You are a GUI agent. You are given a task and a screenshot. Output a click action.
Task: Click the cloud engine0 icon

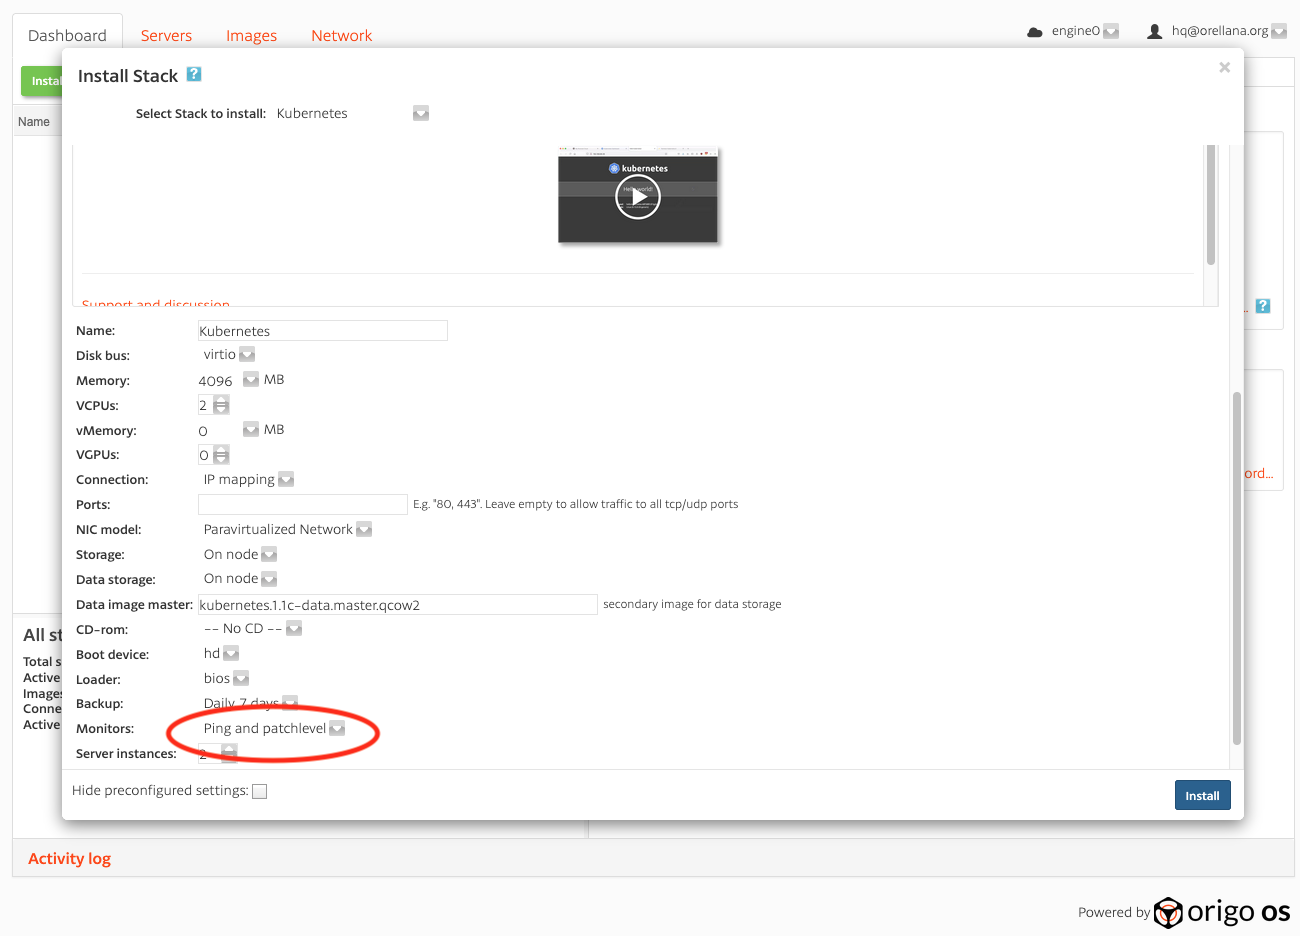(x=1035, y=32)
